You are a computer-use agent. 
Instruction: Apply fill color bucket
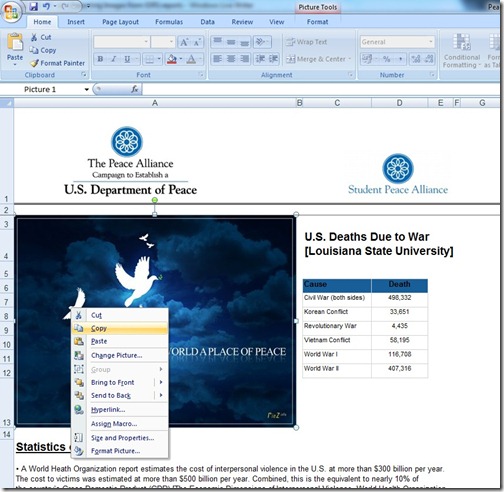[x=172, y=59]
